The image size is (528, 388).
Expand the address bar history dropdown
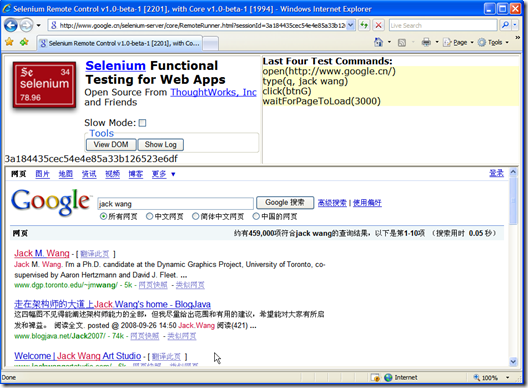coord(351,25)
